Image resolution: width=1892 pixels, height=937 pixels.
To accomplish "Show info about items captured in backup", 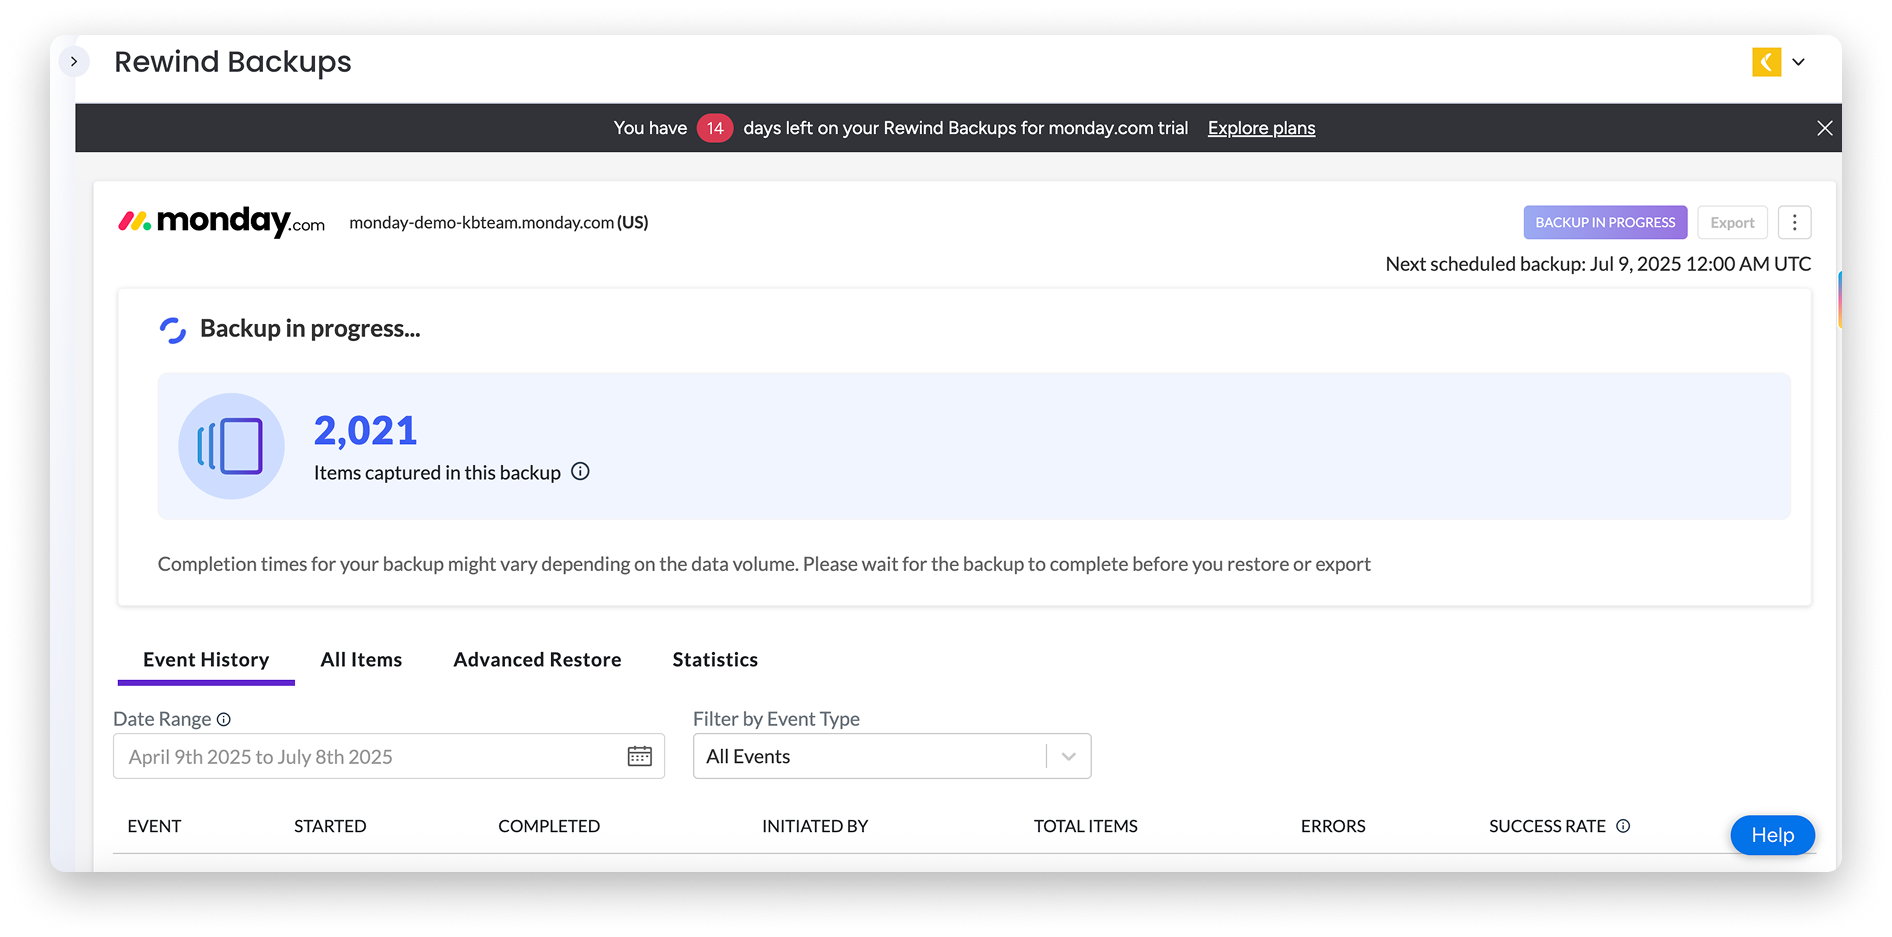I will click(580, 472).
